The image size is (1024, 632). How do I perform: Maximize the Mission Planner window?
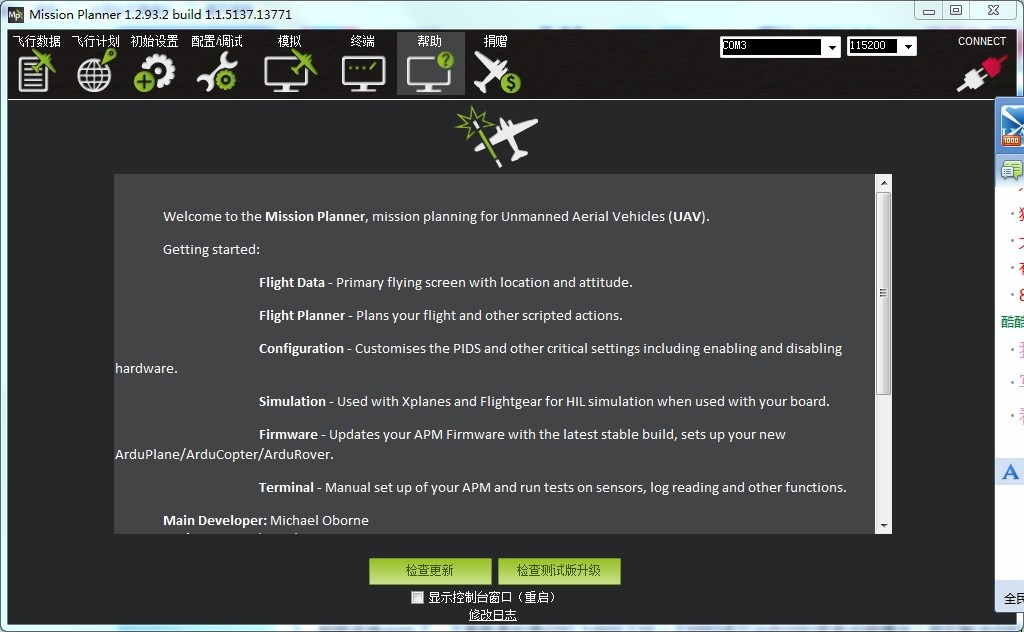pos(956,10)
